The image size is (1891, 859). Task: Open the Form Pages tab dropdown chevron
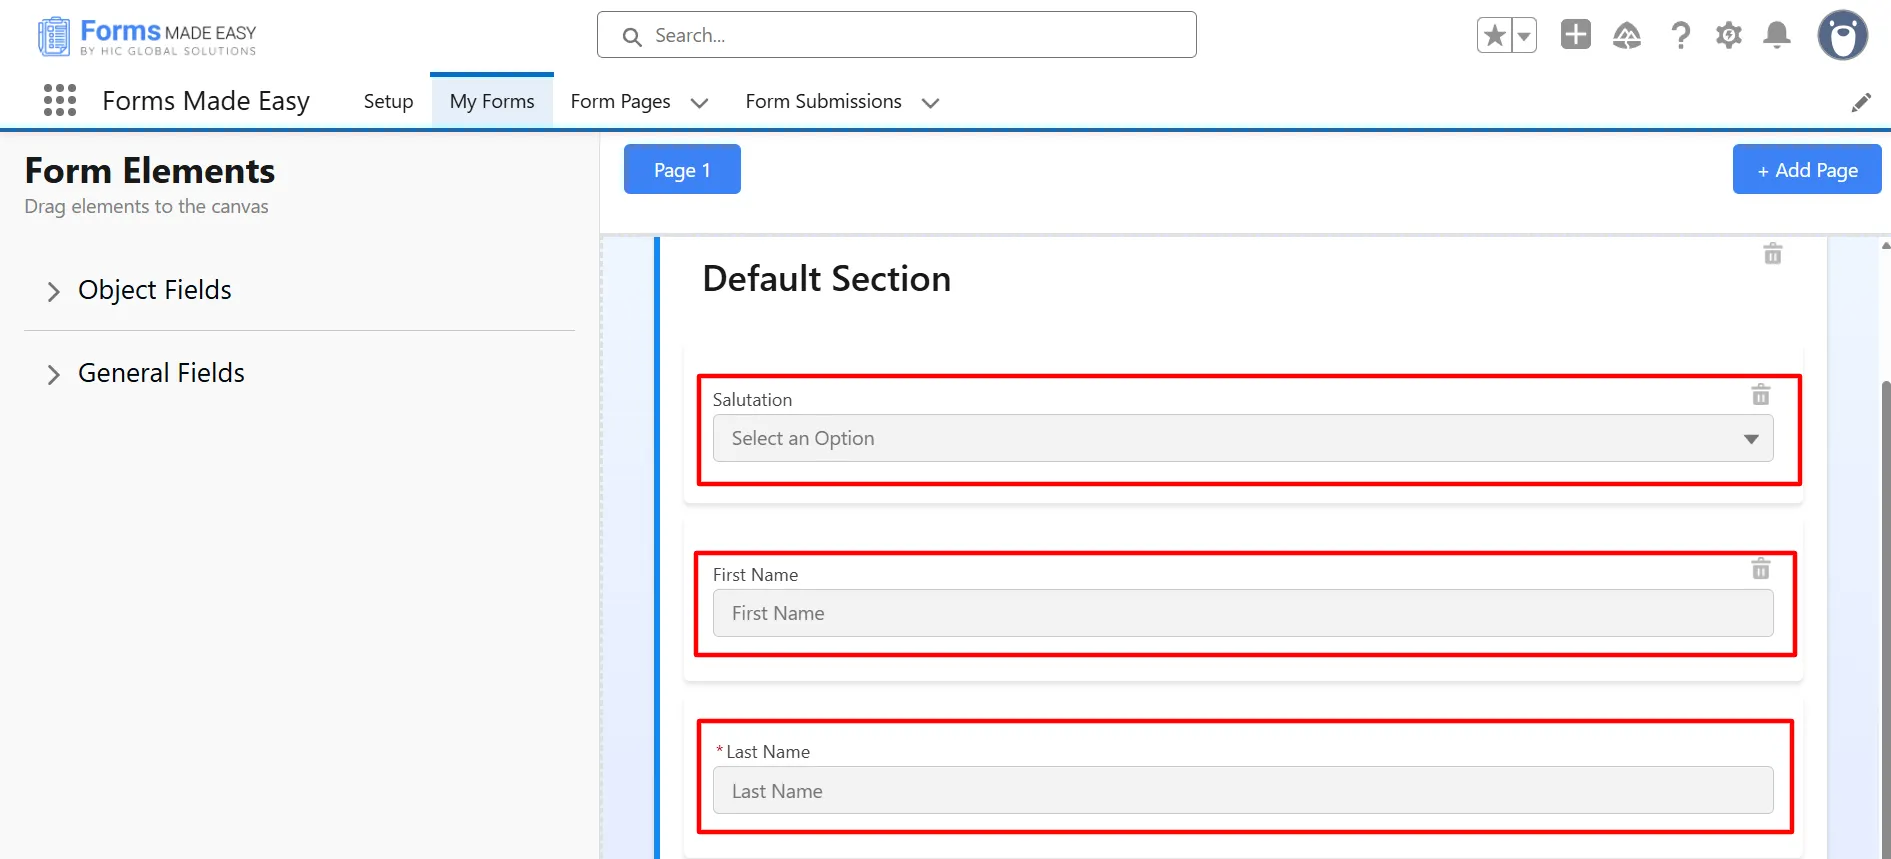point(699,103)
